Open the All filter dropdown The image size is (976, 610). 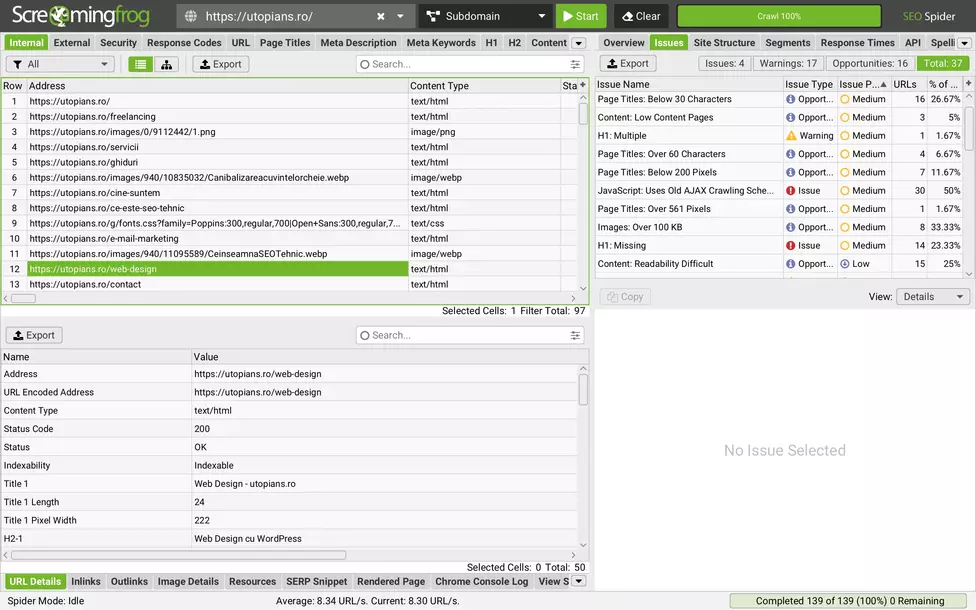pos(60,64)
